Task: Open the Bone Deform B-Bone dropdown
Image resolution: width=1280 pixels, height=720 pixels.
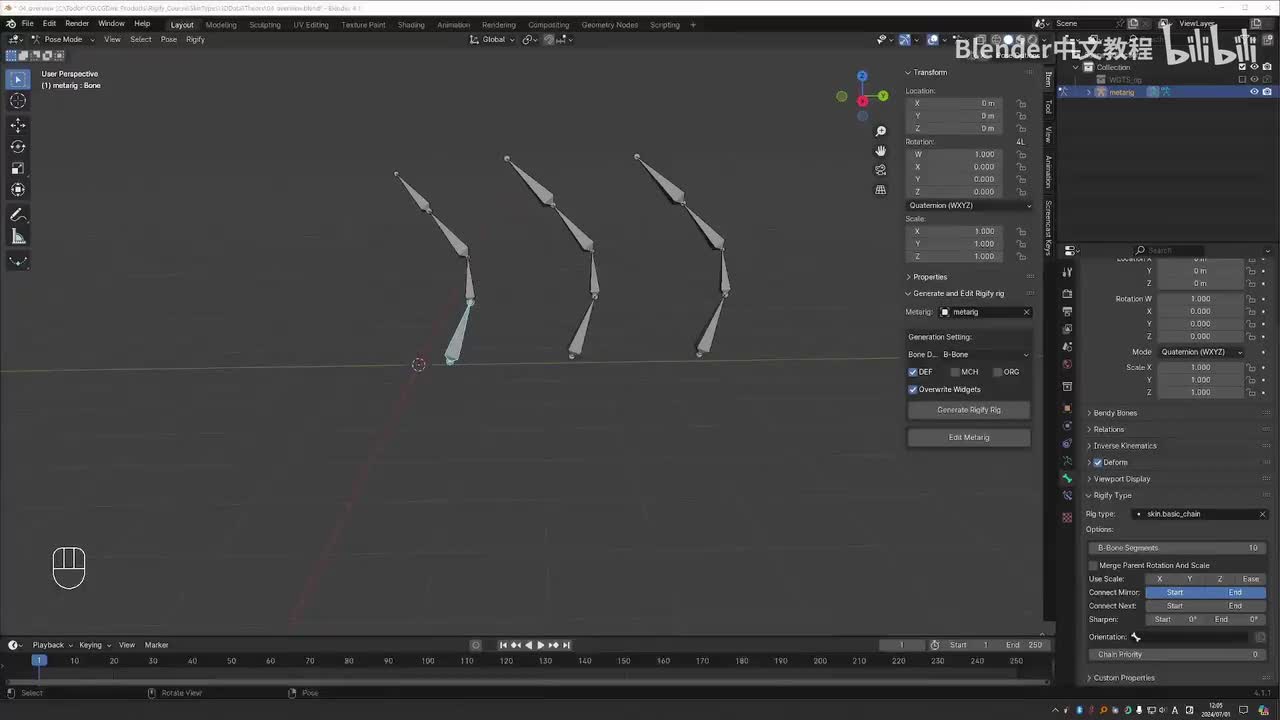Action: (x=985, y=354)
